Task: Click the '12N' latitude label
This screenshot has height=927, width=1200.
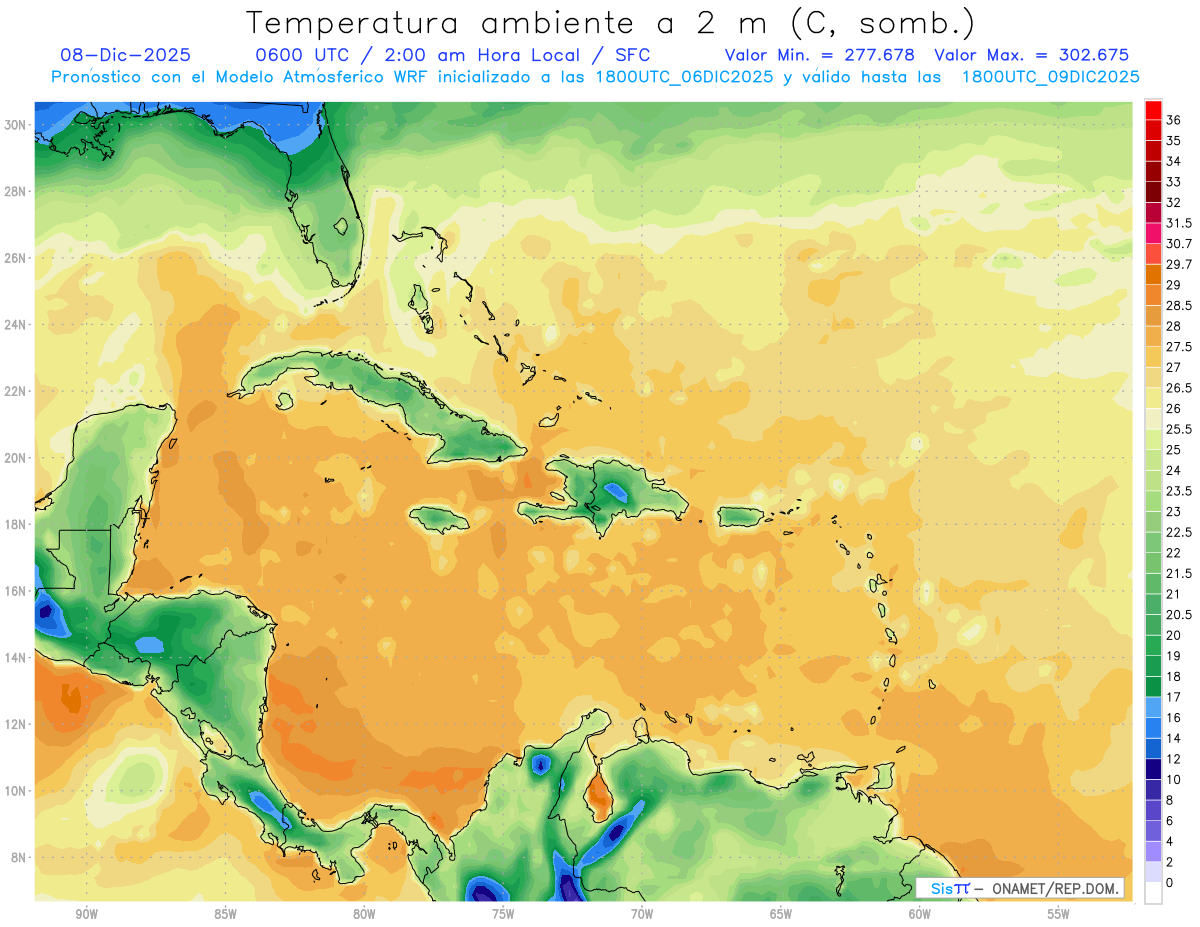Action: (x=16, y=724)
